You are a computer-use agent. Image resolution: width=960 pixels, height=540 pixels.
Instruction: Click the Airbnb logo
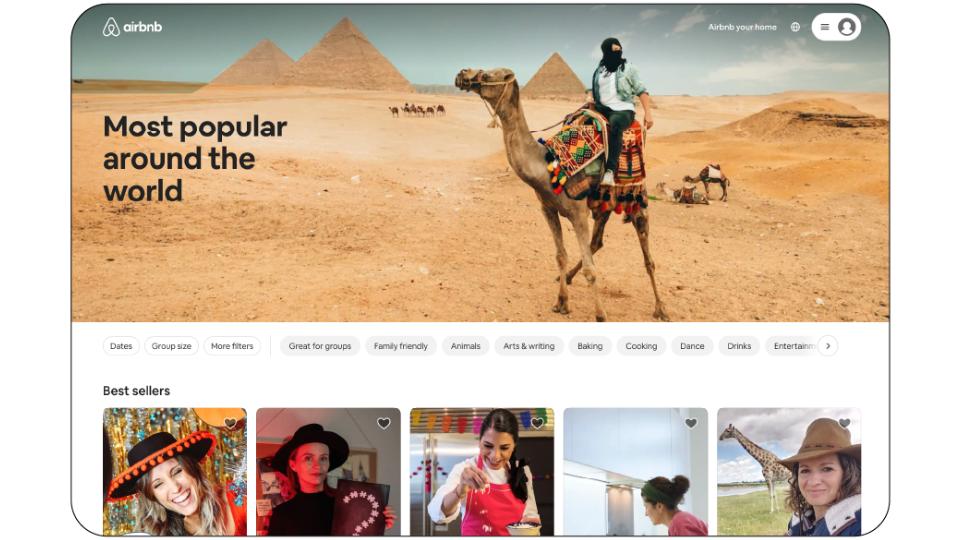coord(132,27)
